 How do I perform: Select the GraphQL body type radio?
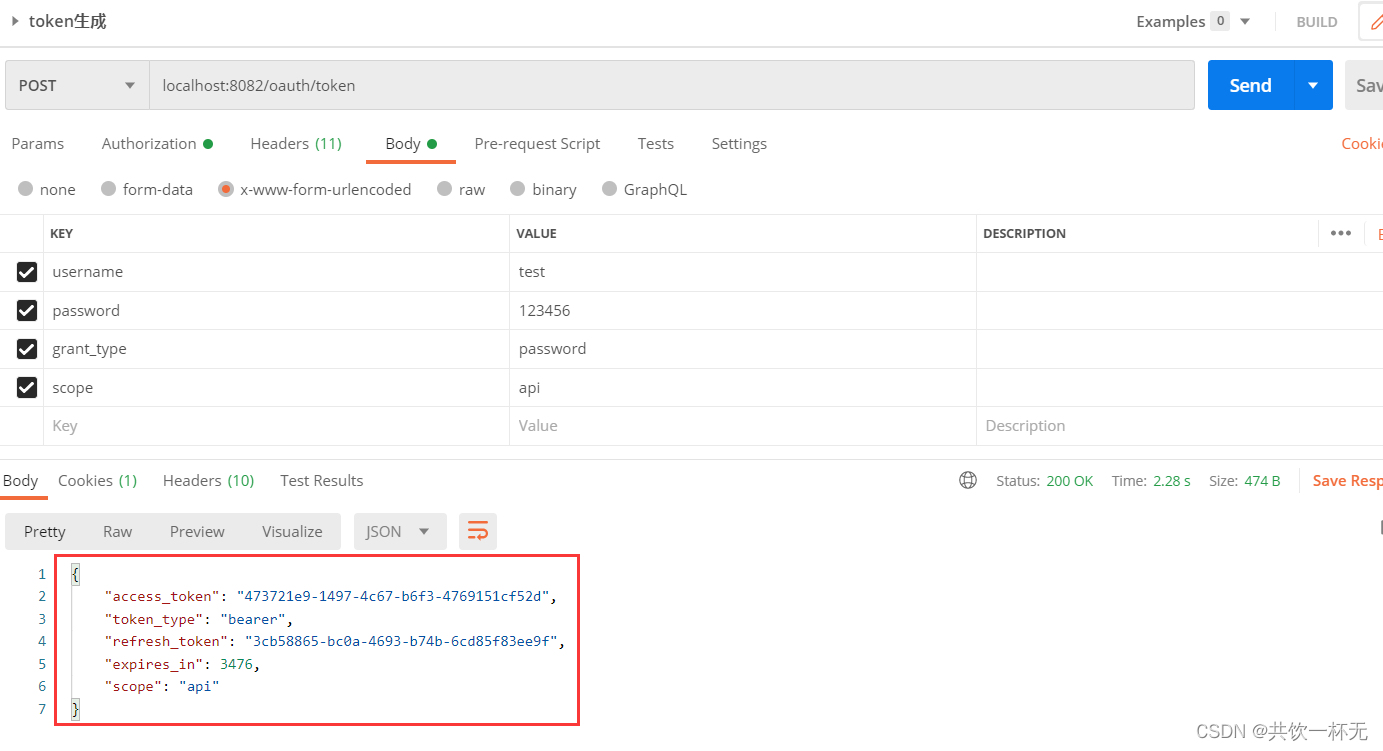tap(610, 189)
